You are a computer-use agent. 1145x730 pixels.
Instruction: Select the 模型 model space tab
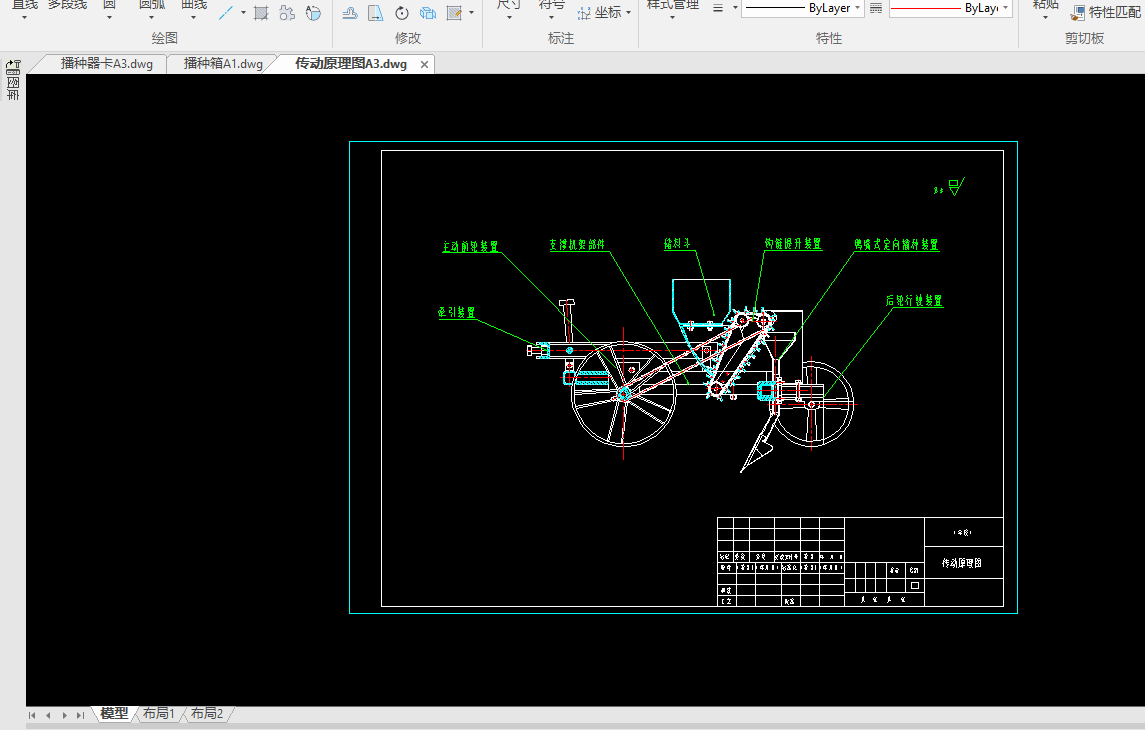tap(115, 714)
